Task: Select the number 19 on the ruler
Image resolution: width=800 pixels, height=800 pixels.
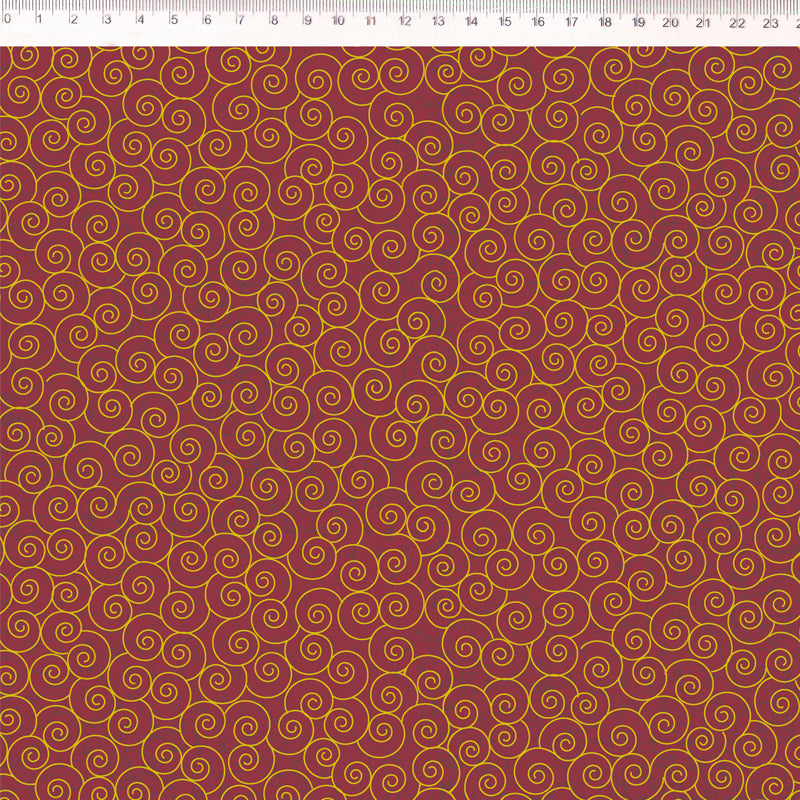Action: coord(638,22)
